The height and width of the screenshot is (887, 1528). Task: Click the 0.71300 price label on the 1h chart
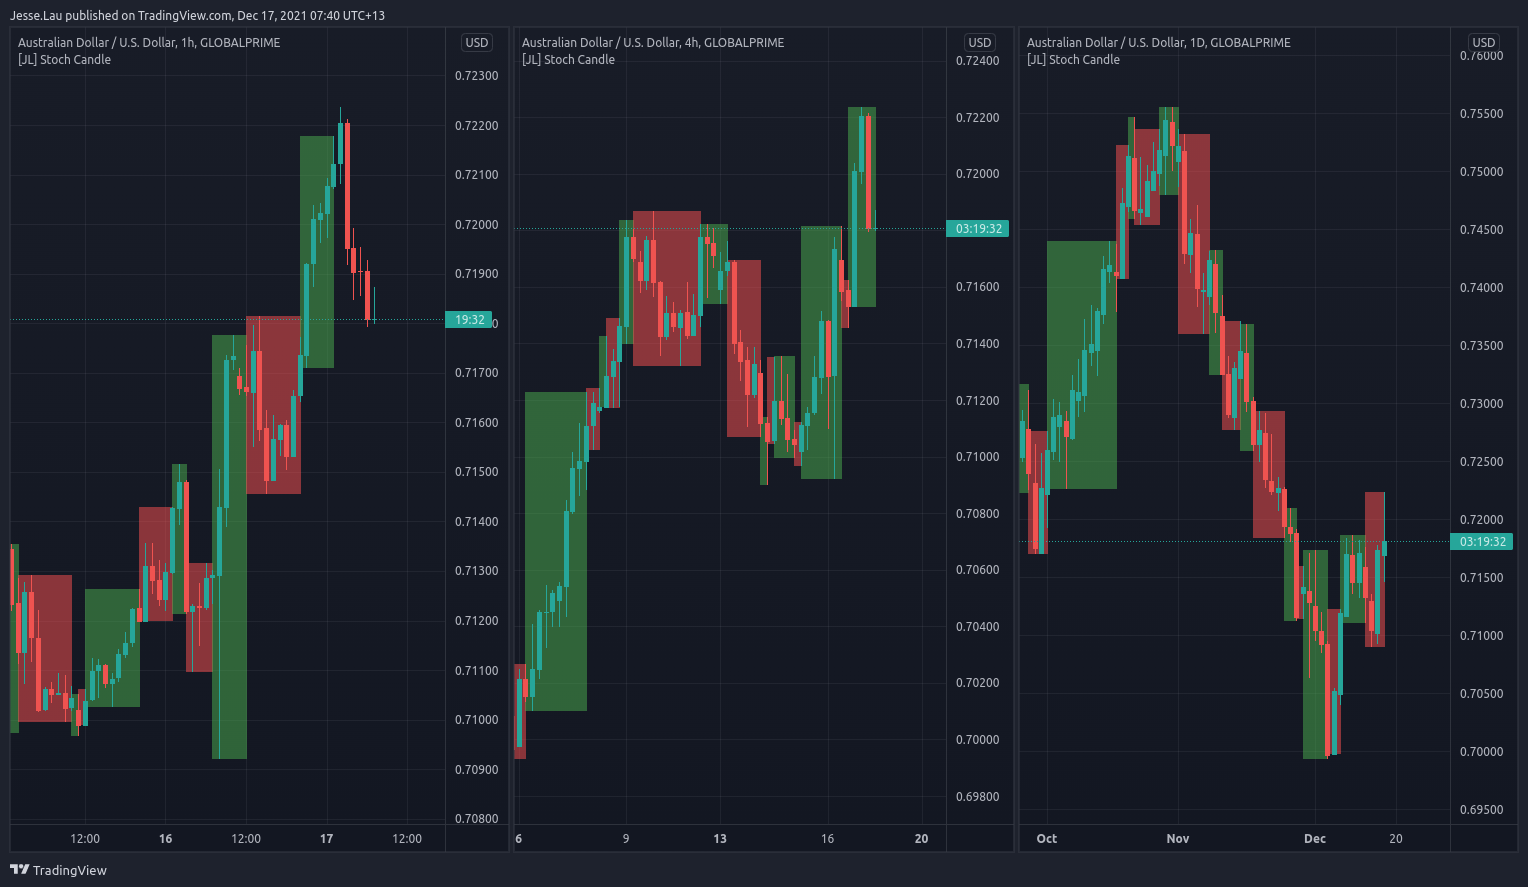pos(477,571)
